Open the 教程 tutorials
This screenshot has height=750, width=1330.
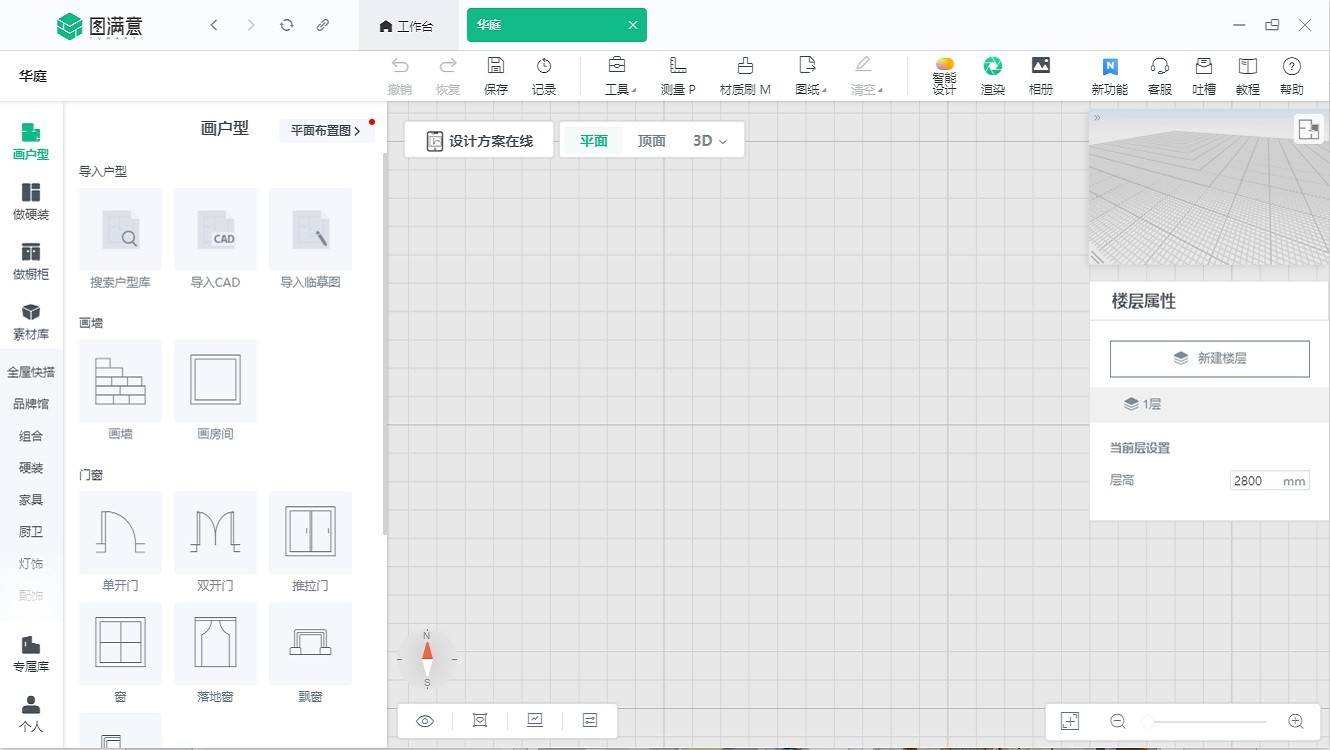click(1248, 76)
